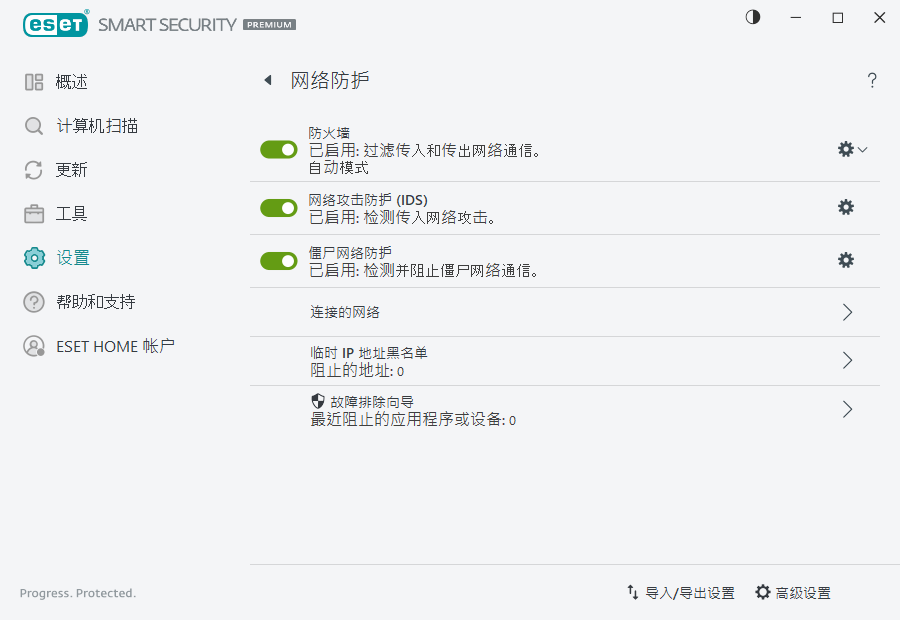Toggle 僵尸网络防护 off
This screenshot has width=900, height=620.
278,260
